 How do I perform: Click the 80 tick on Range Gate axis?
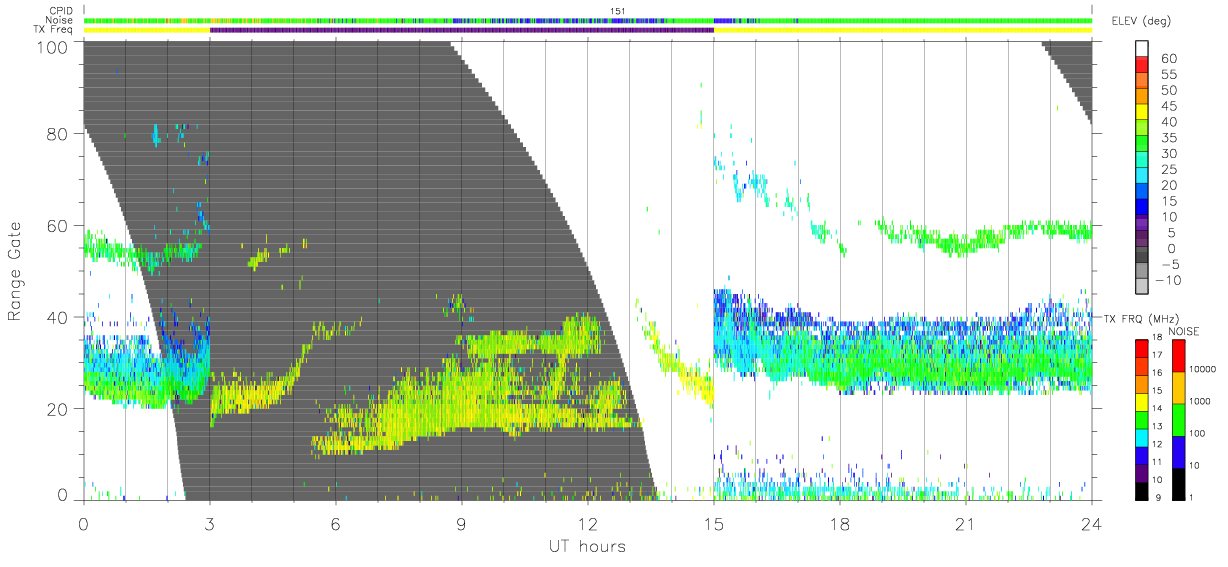click(58, 134)
